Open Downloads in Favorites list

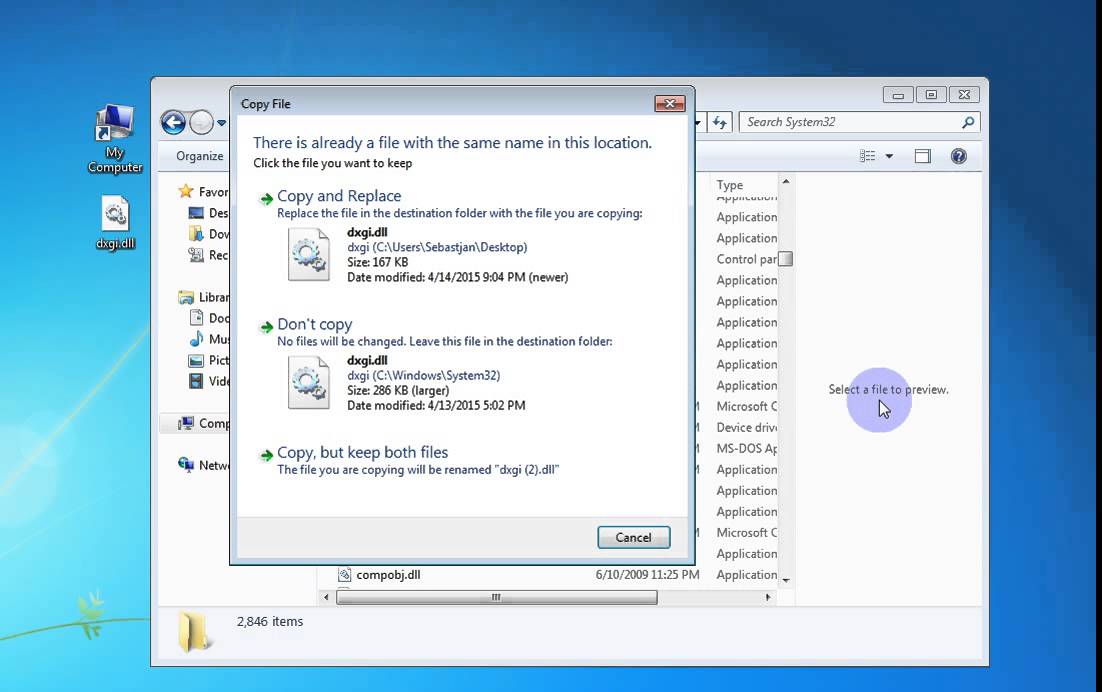click(x=208, y=234)
